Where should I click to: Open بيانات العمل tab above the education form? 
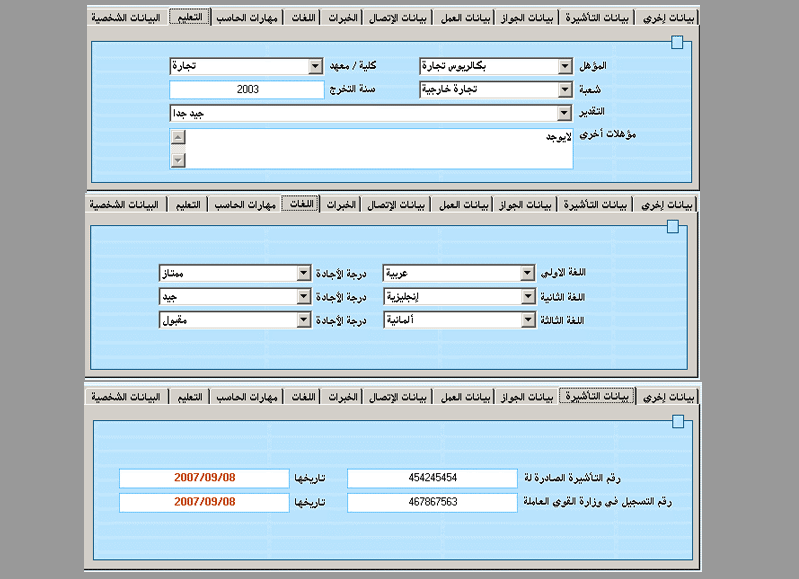pos(465,18)
